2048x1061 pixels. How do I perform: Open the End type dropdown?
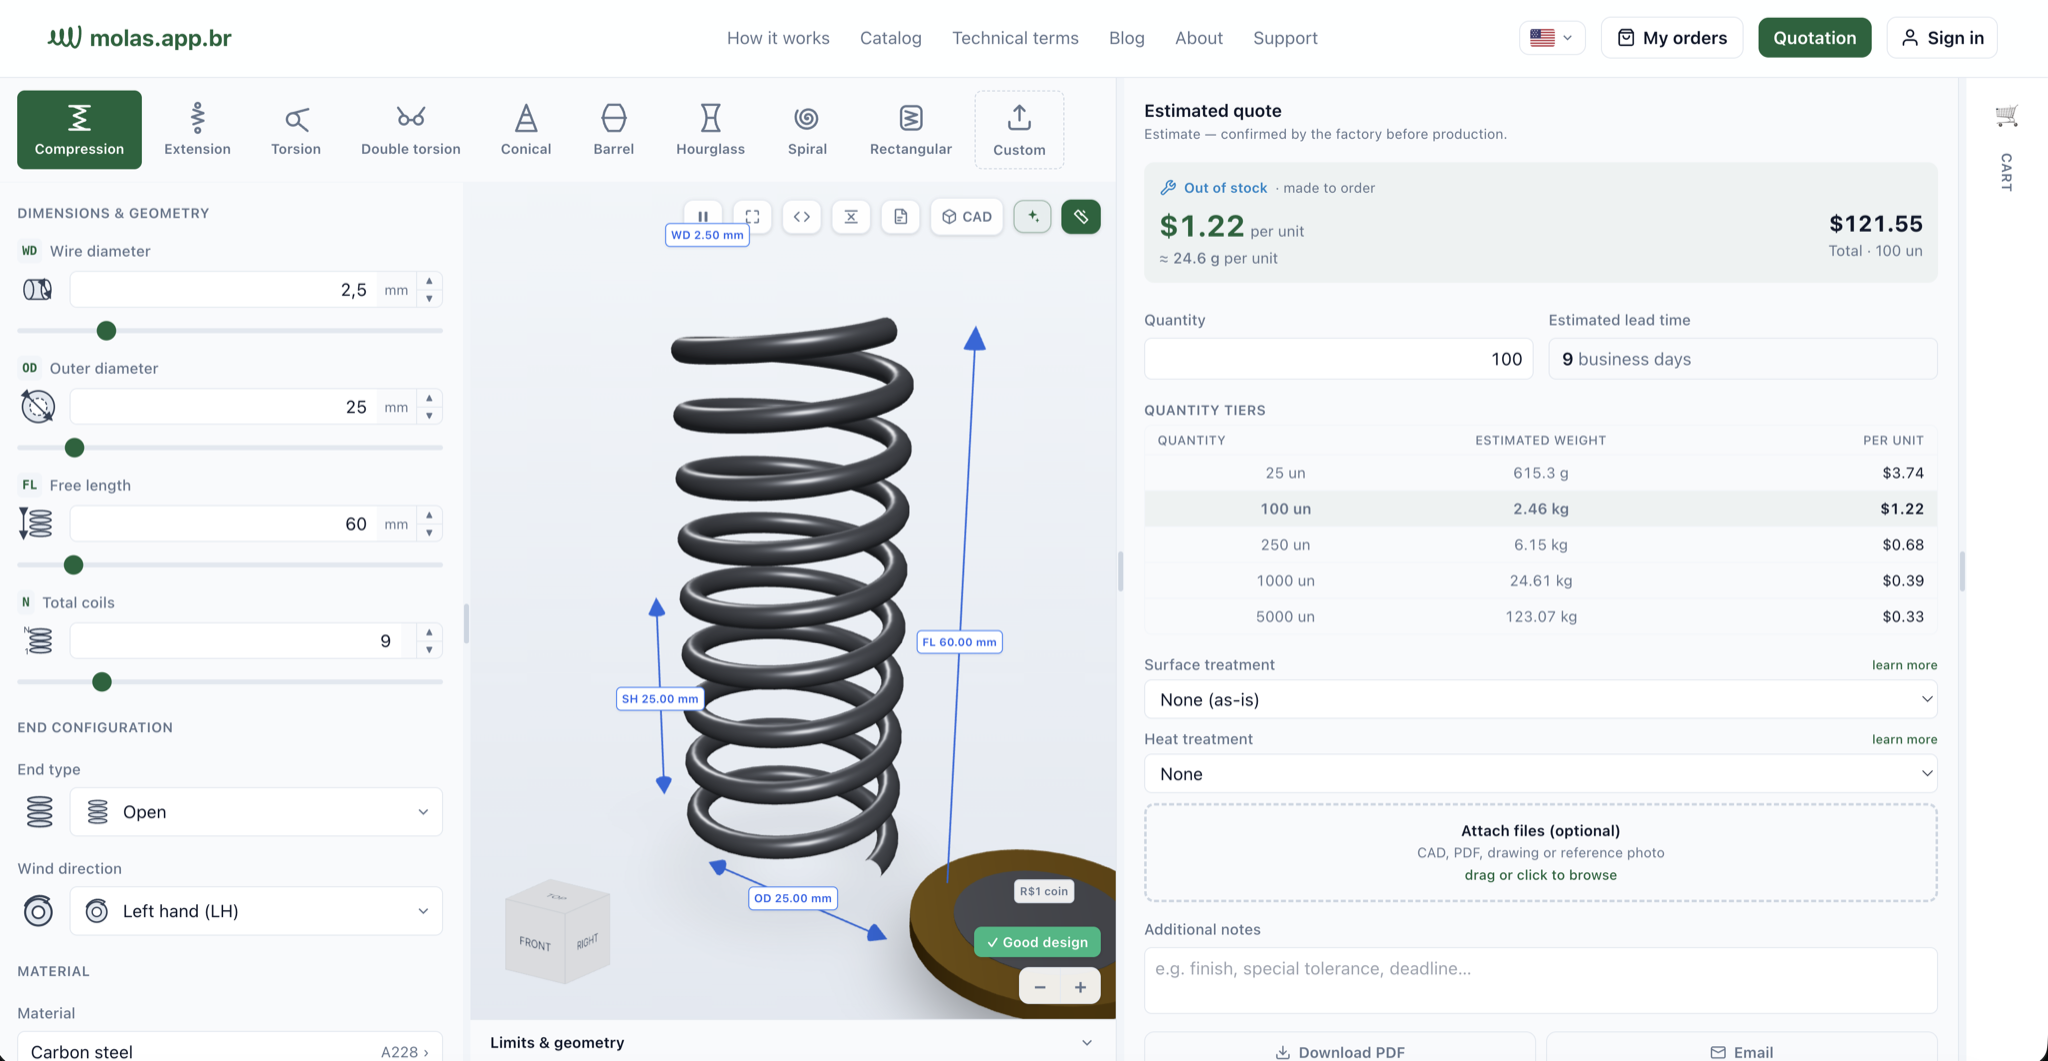click(x=256, y=812)
